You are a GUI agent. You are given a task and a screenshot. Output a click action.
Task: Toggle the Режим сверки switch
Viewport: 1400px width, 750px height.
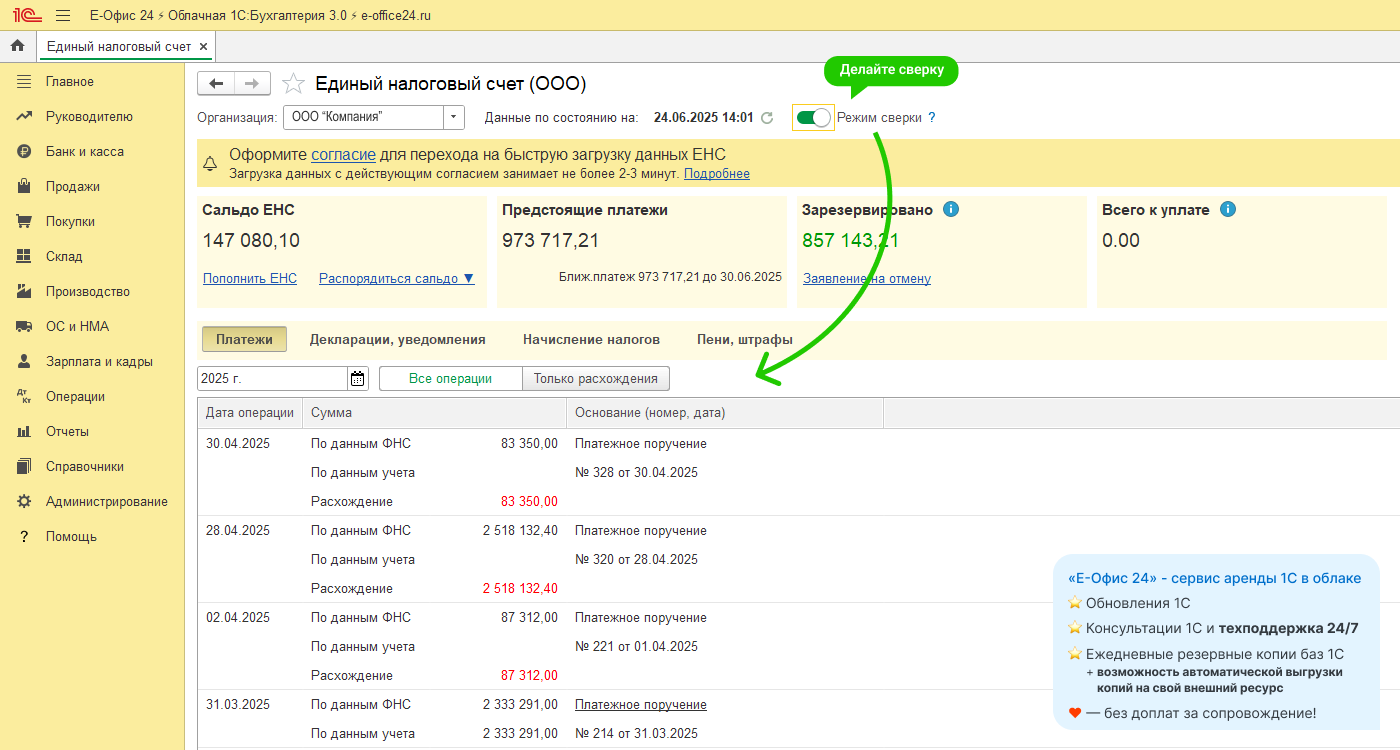click(x=813, y=118)
